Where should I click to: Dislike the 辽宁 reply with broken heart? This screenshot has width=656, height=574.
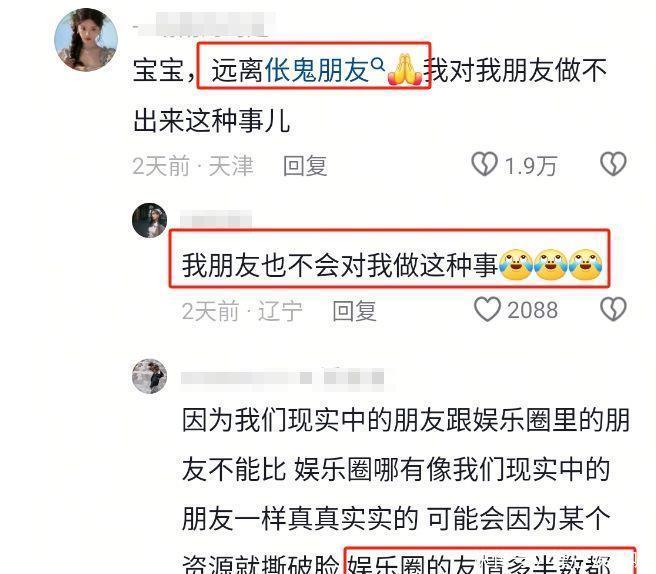pyautogui.click(x=613, y=309)
